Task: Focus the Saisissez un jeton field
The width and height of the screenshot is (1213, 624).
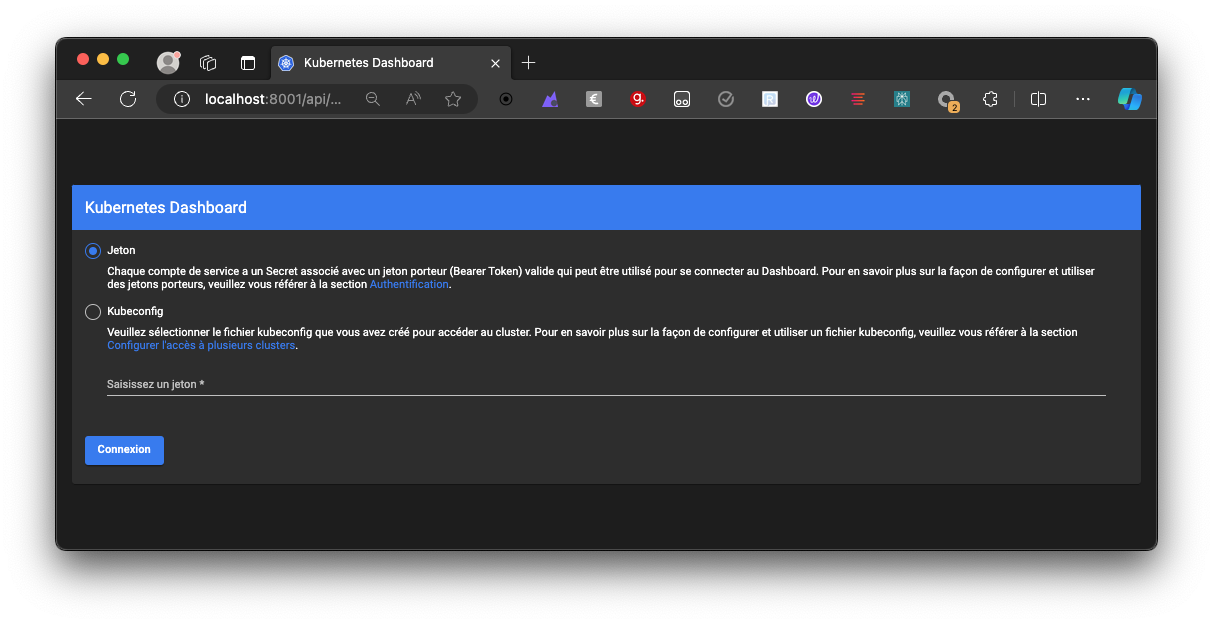Action: point(605,384)
